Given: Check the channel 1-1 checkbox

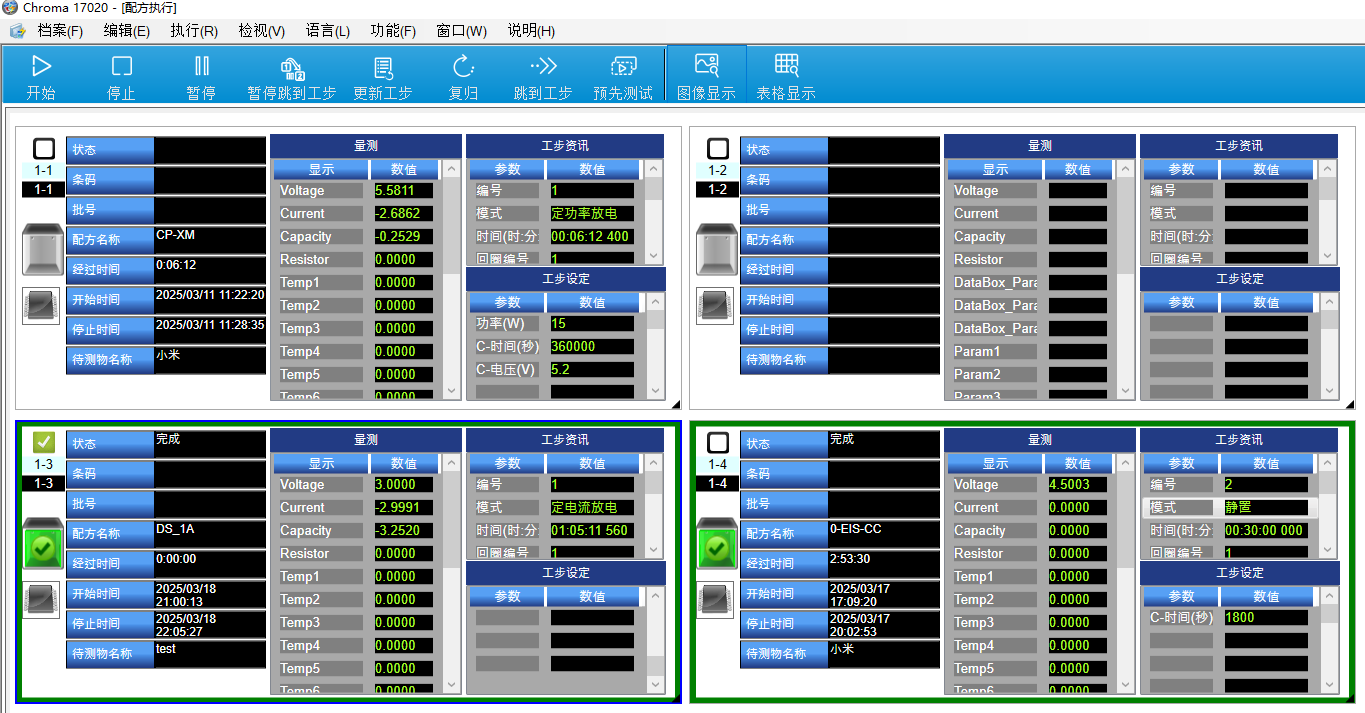Looking at the screenshot, I should click(44, 149).
